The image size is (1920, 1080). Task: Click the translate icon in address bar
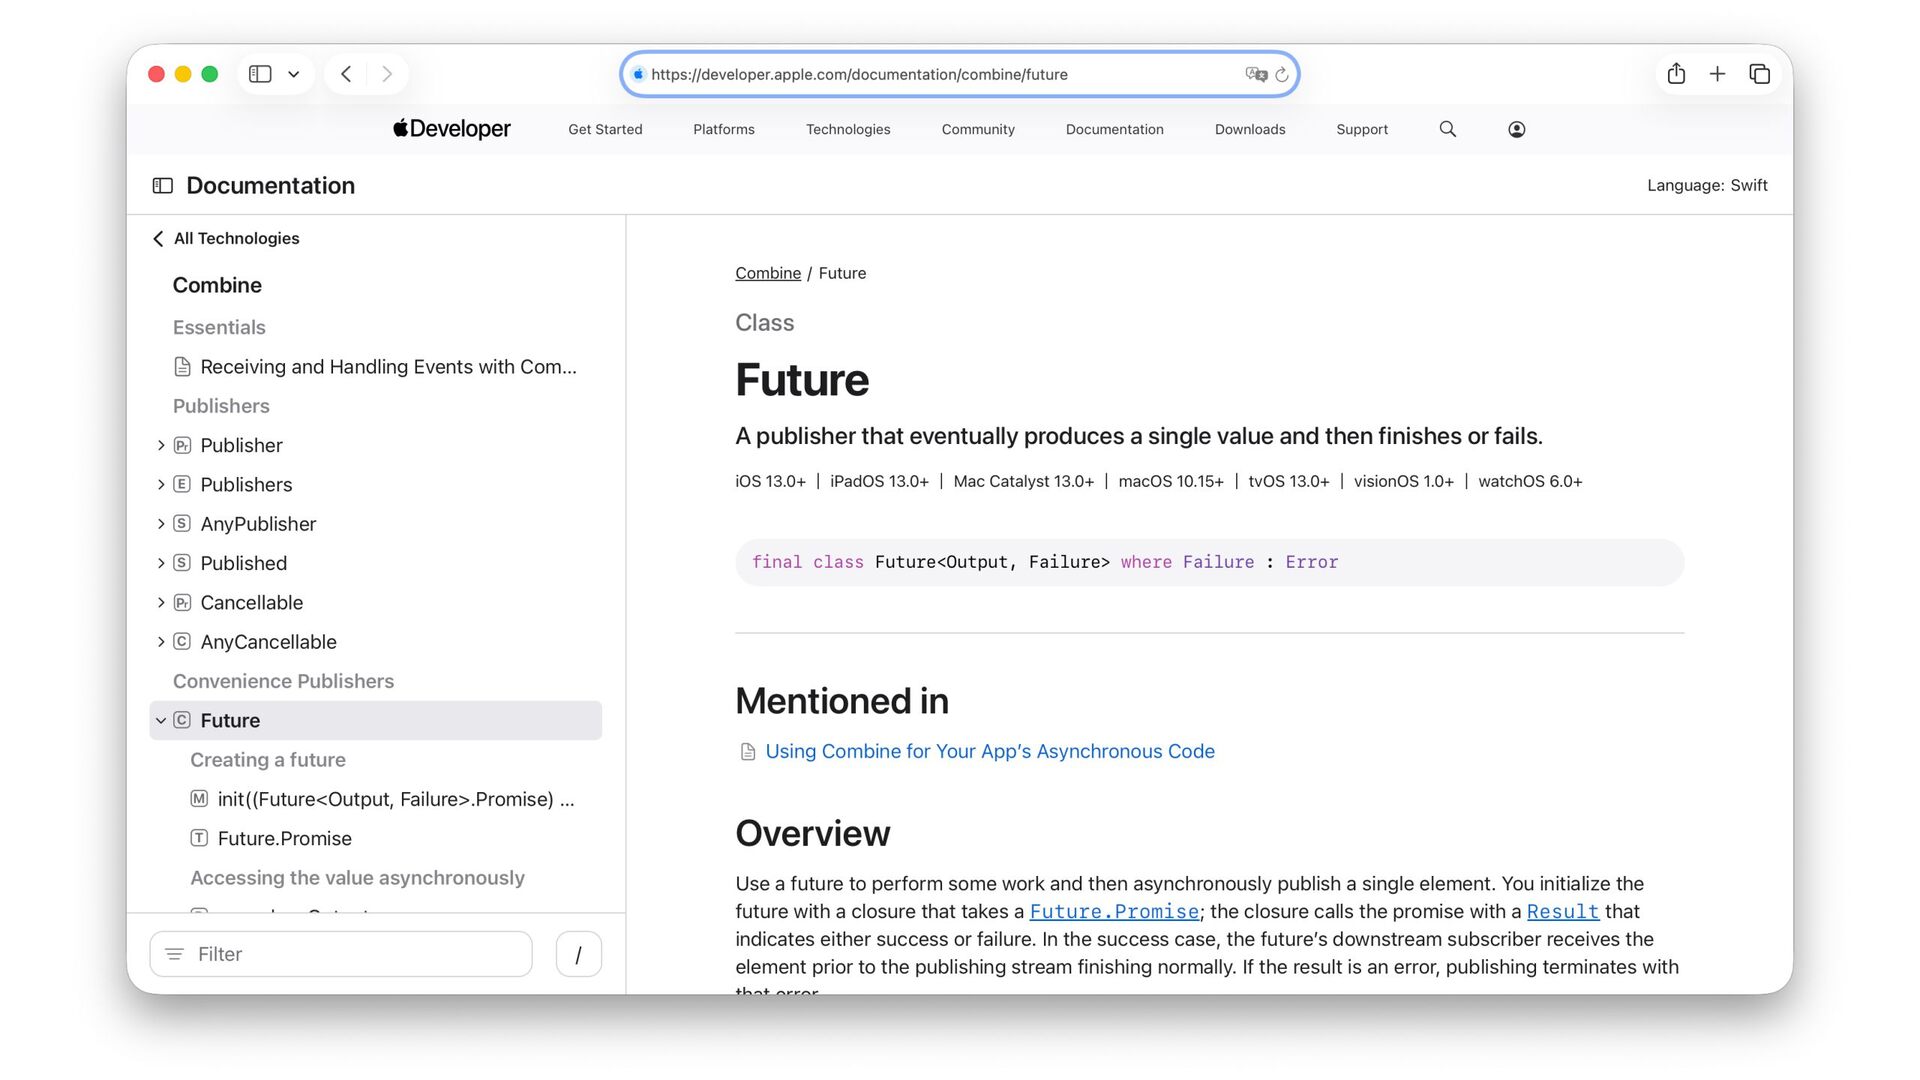click(x=1255, y=74)
